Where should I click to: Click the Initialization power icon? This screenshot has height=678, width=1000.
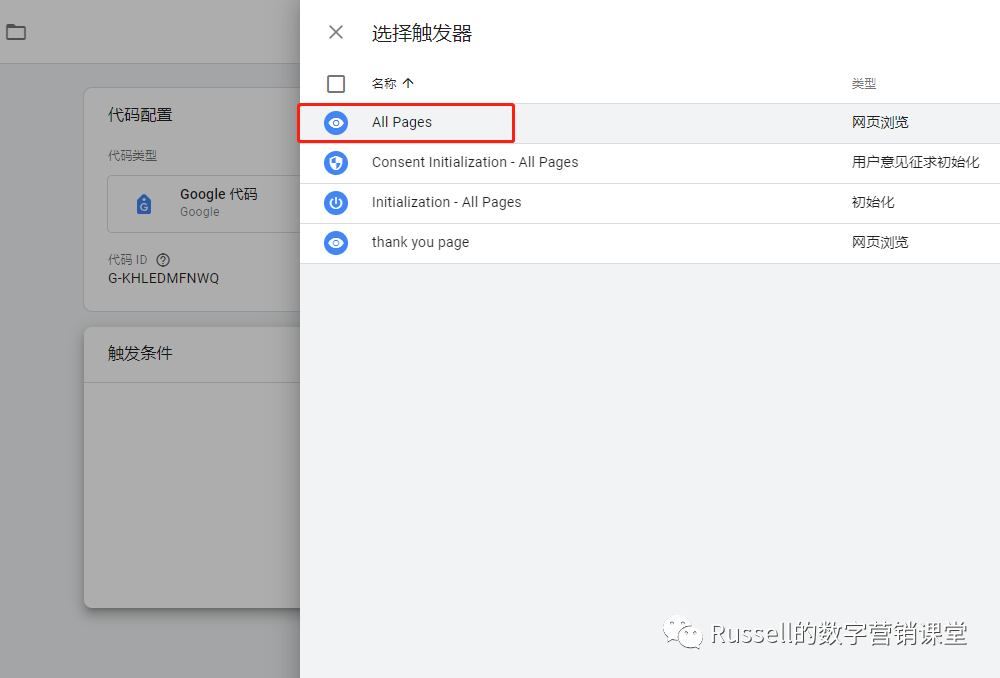pos(336,203)
